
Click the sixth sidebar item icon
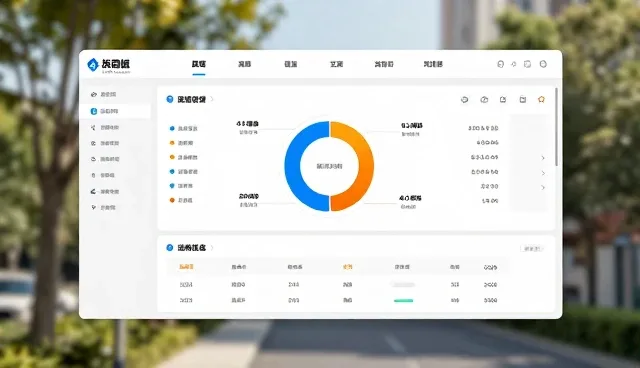pyautogui.click(x=93, y=175)
